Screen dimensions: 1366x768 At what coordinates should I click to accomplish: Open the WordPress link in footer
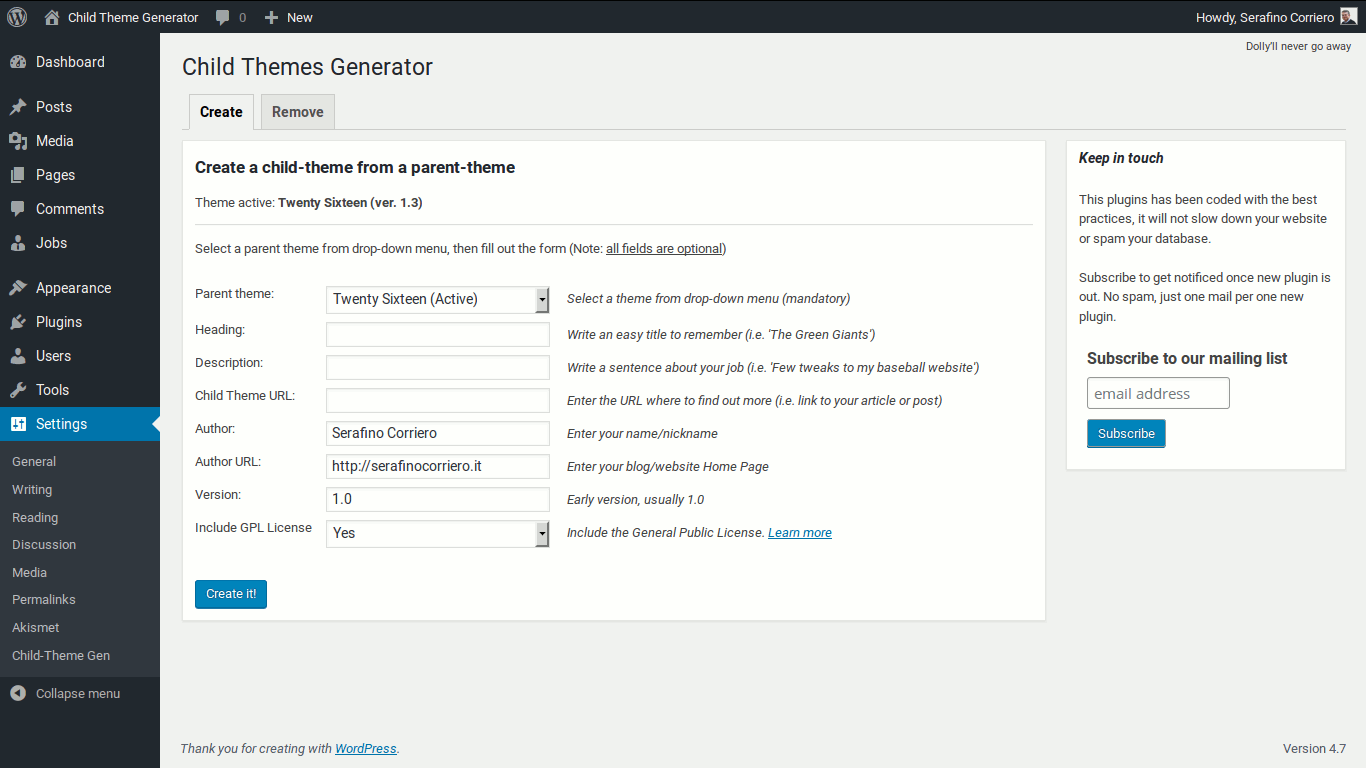(366, 749)
